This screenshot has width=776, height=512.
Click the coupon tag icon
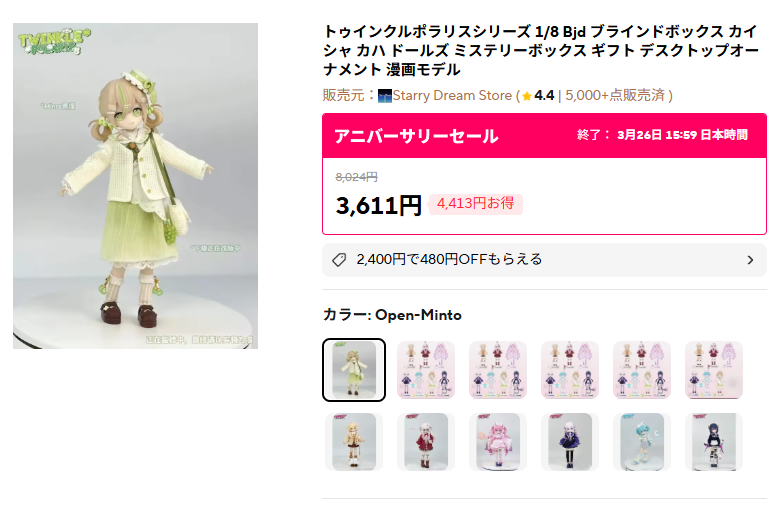tap(339, 260)
